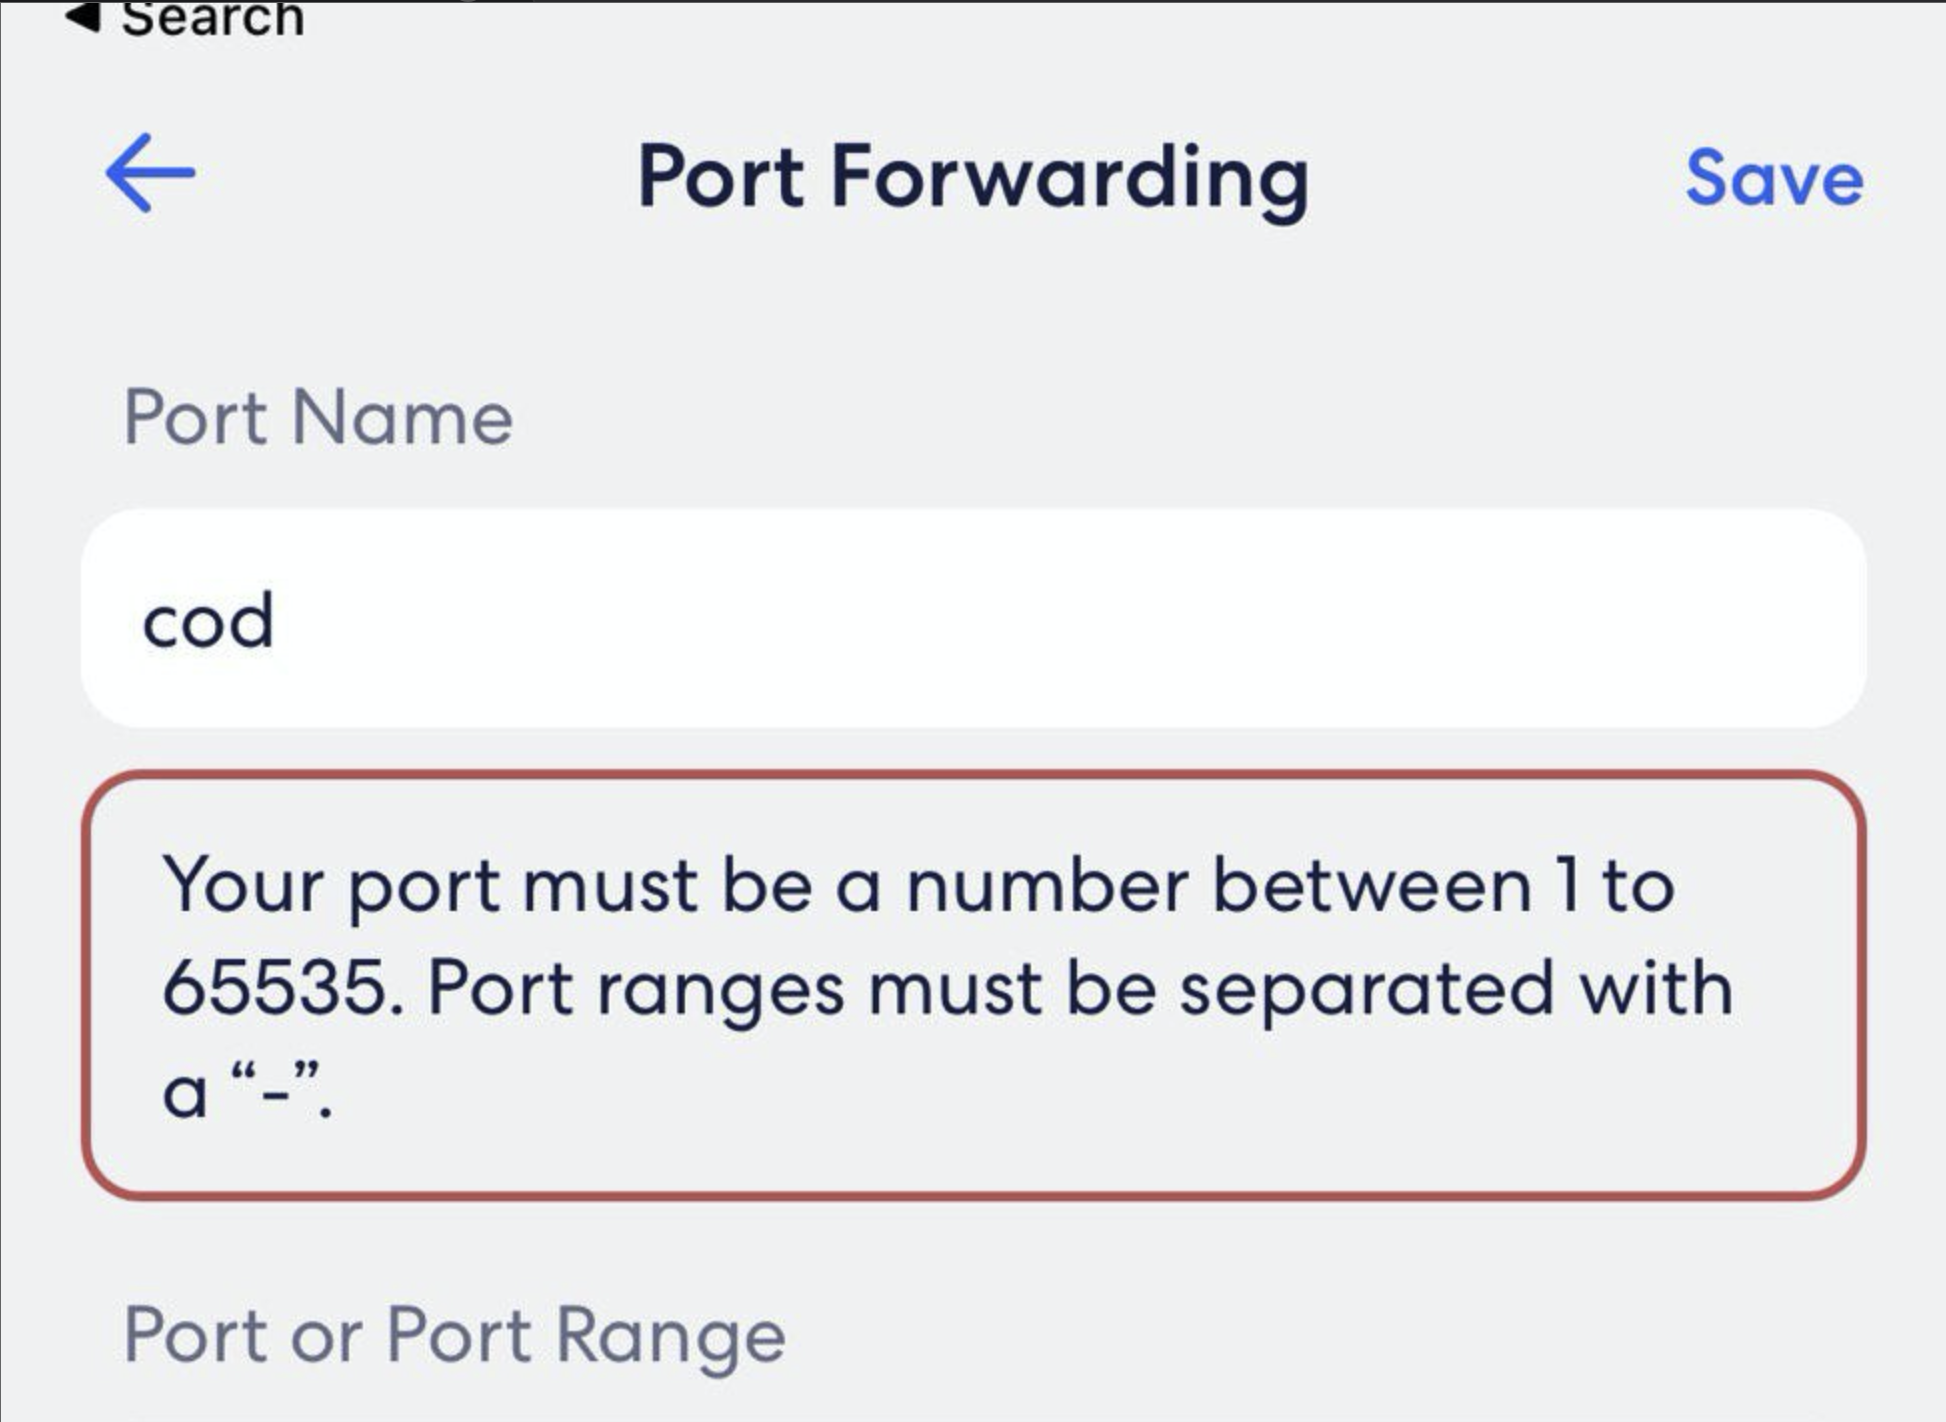1946x1422 pixels.
Task: Click the word "between" in the error message
Action: pyautogui.click(x=1372, y=886)
